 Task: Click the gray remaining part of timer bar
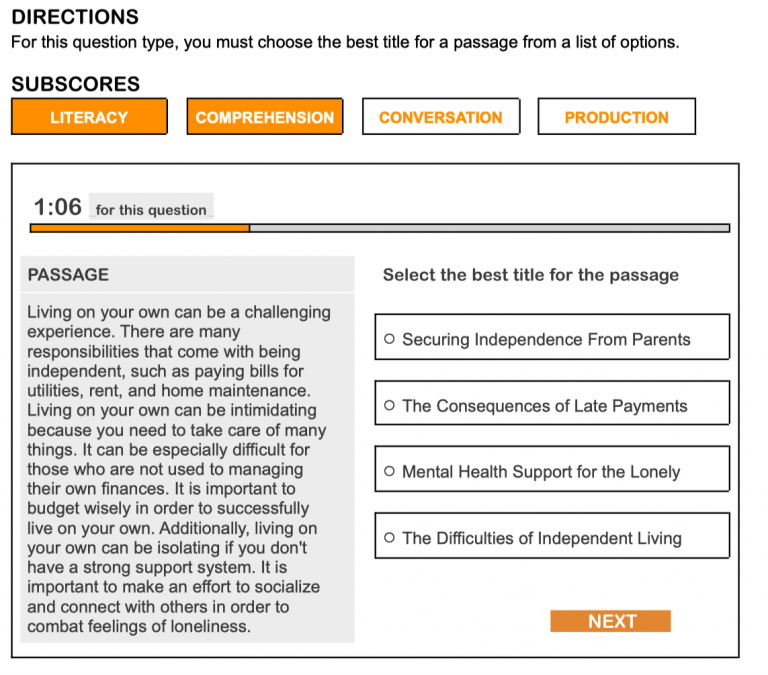490,228
